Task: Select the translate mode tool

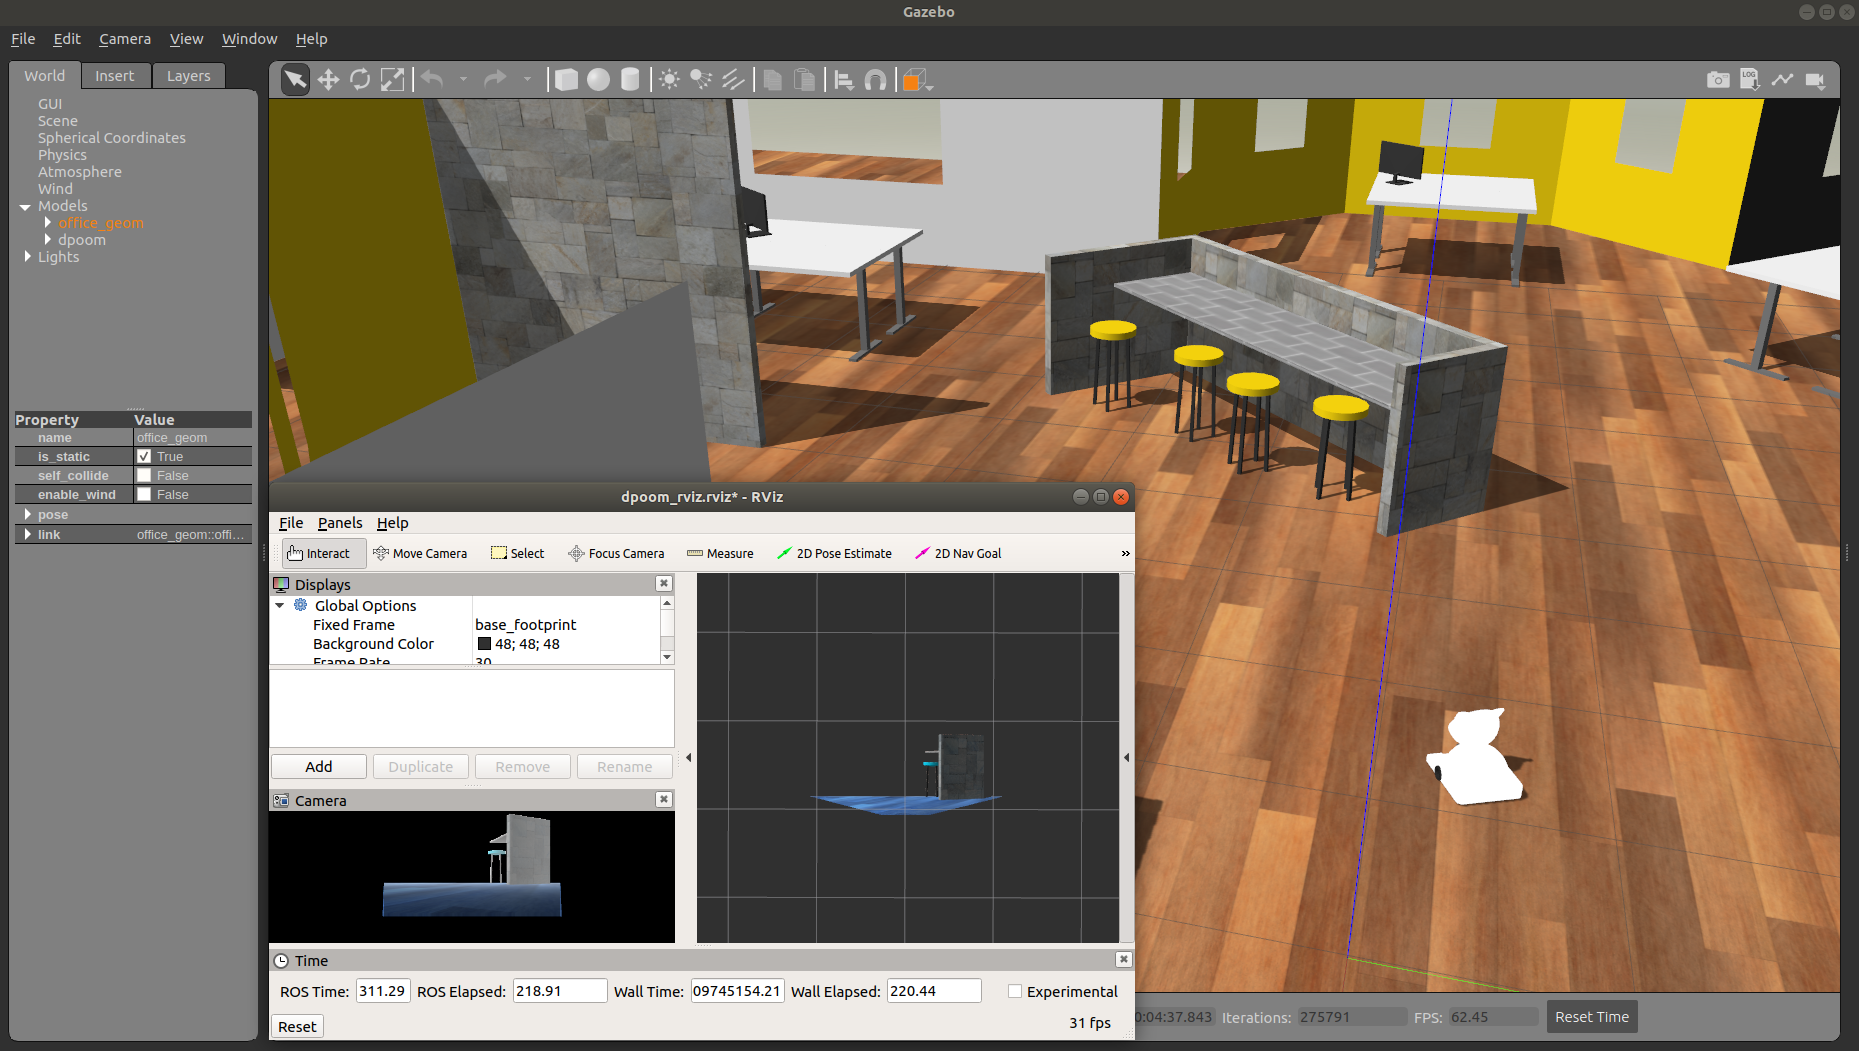Action: [x=328, y=80]
